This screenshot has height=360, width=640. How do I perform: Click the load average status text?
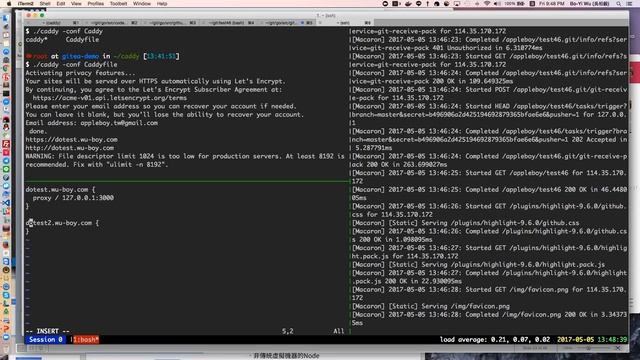point(495,340)
